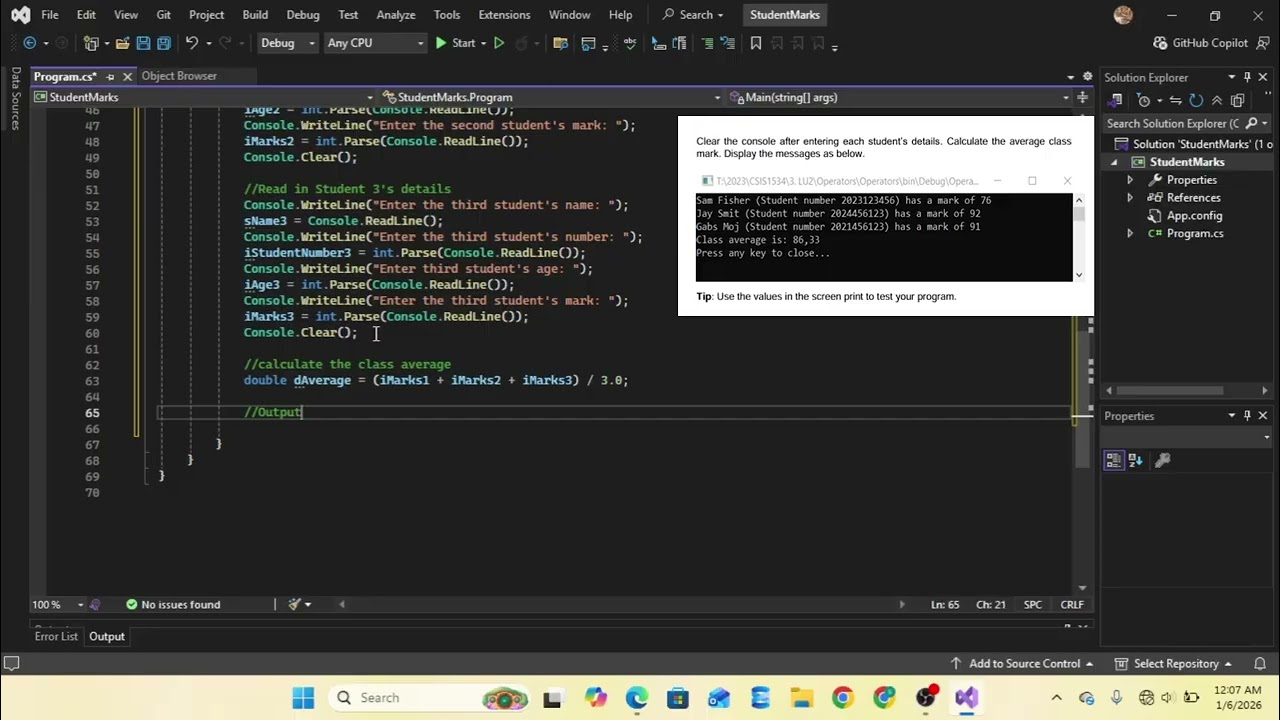Click the Property Pages wrench icon
The width and height of the screenshot is (1280, 720).
[x=1162, y=460]
